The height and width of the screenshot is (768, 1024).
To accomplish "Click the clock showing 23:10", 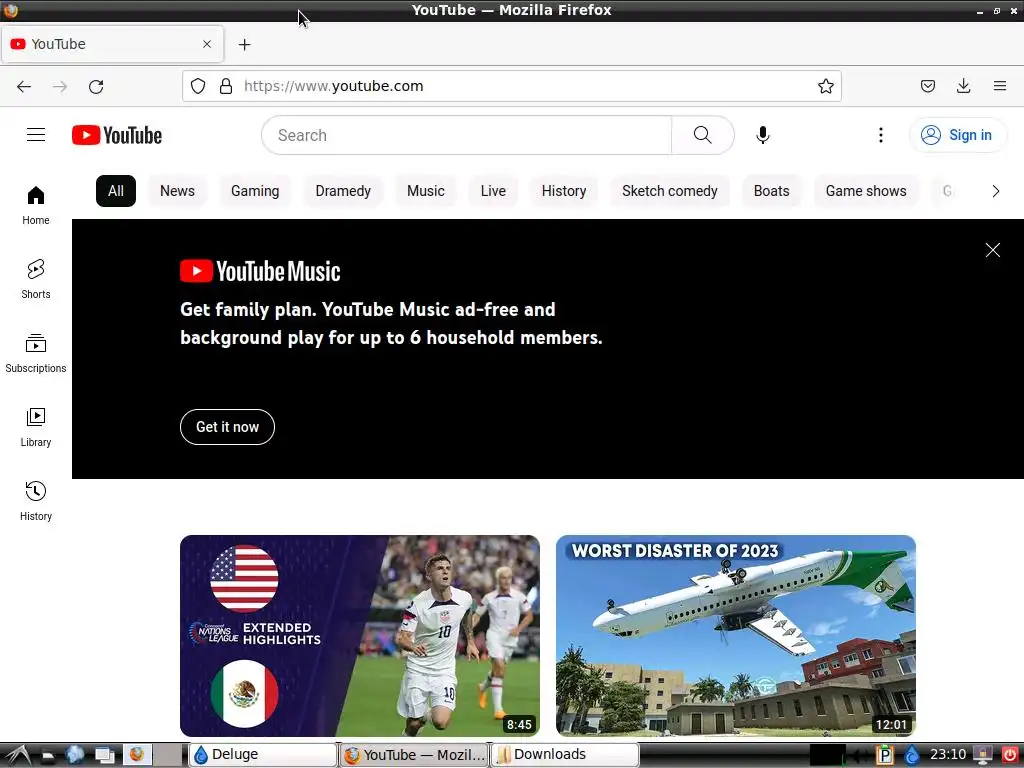I will point(948,755).
